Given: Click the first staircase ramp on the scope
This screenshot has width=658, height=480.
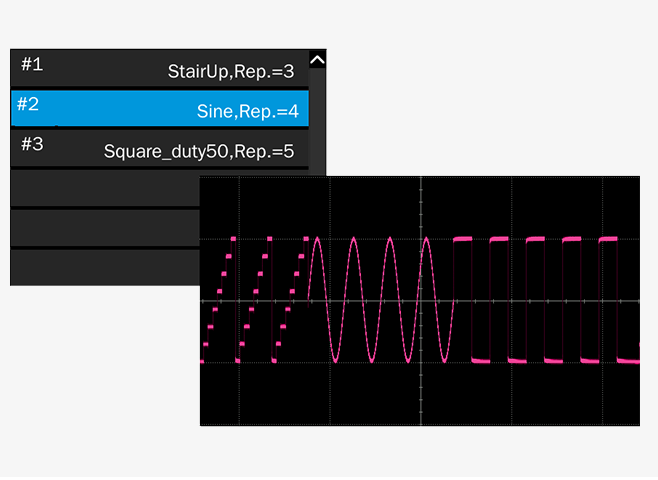Looking at the screenshot, I should [219, 300].
